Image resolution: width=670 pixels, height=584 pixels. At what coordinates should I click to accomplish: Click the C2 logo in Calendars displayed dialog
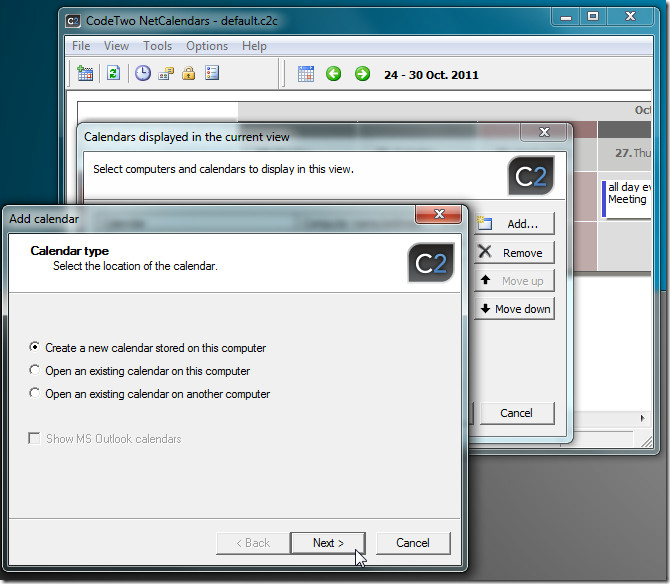pos(531,176)
